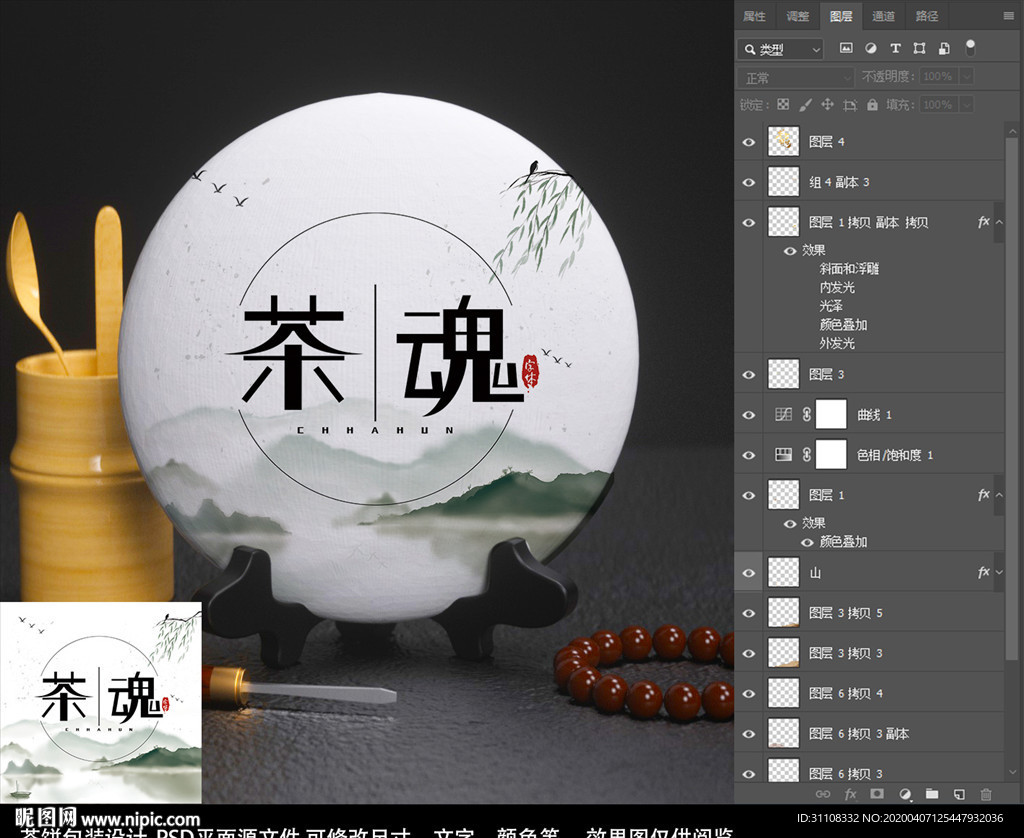Open the 类型 filter dropdown

[780, 49]
